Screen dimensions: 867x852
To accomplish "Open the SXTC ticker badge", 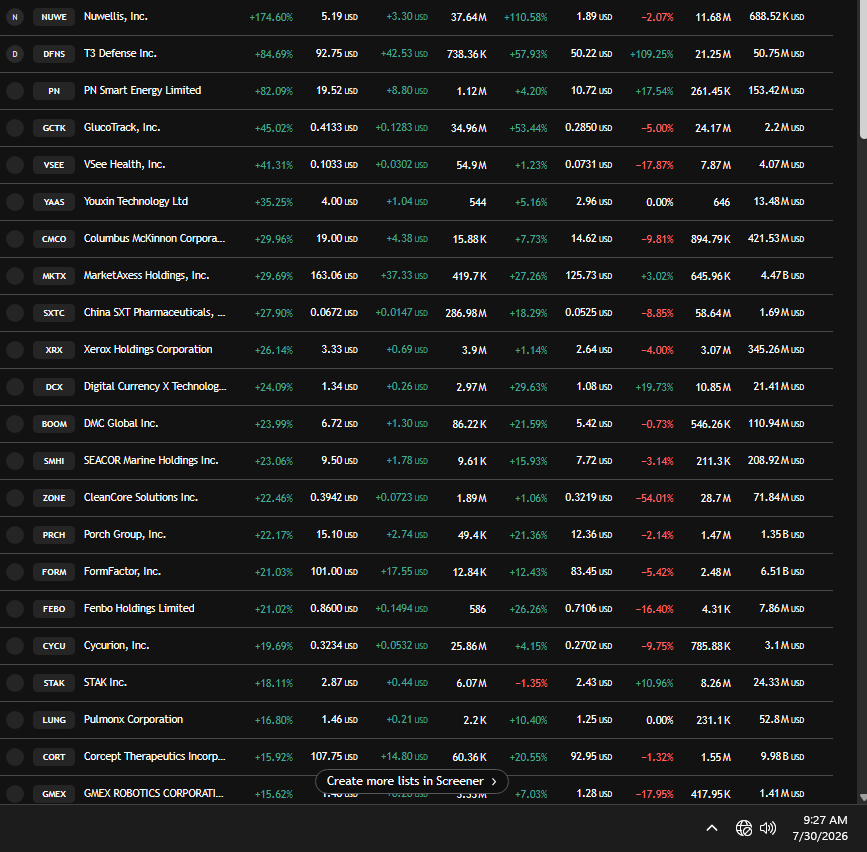I will point(54,313).
